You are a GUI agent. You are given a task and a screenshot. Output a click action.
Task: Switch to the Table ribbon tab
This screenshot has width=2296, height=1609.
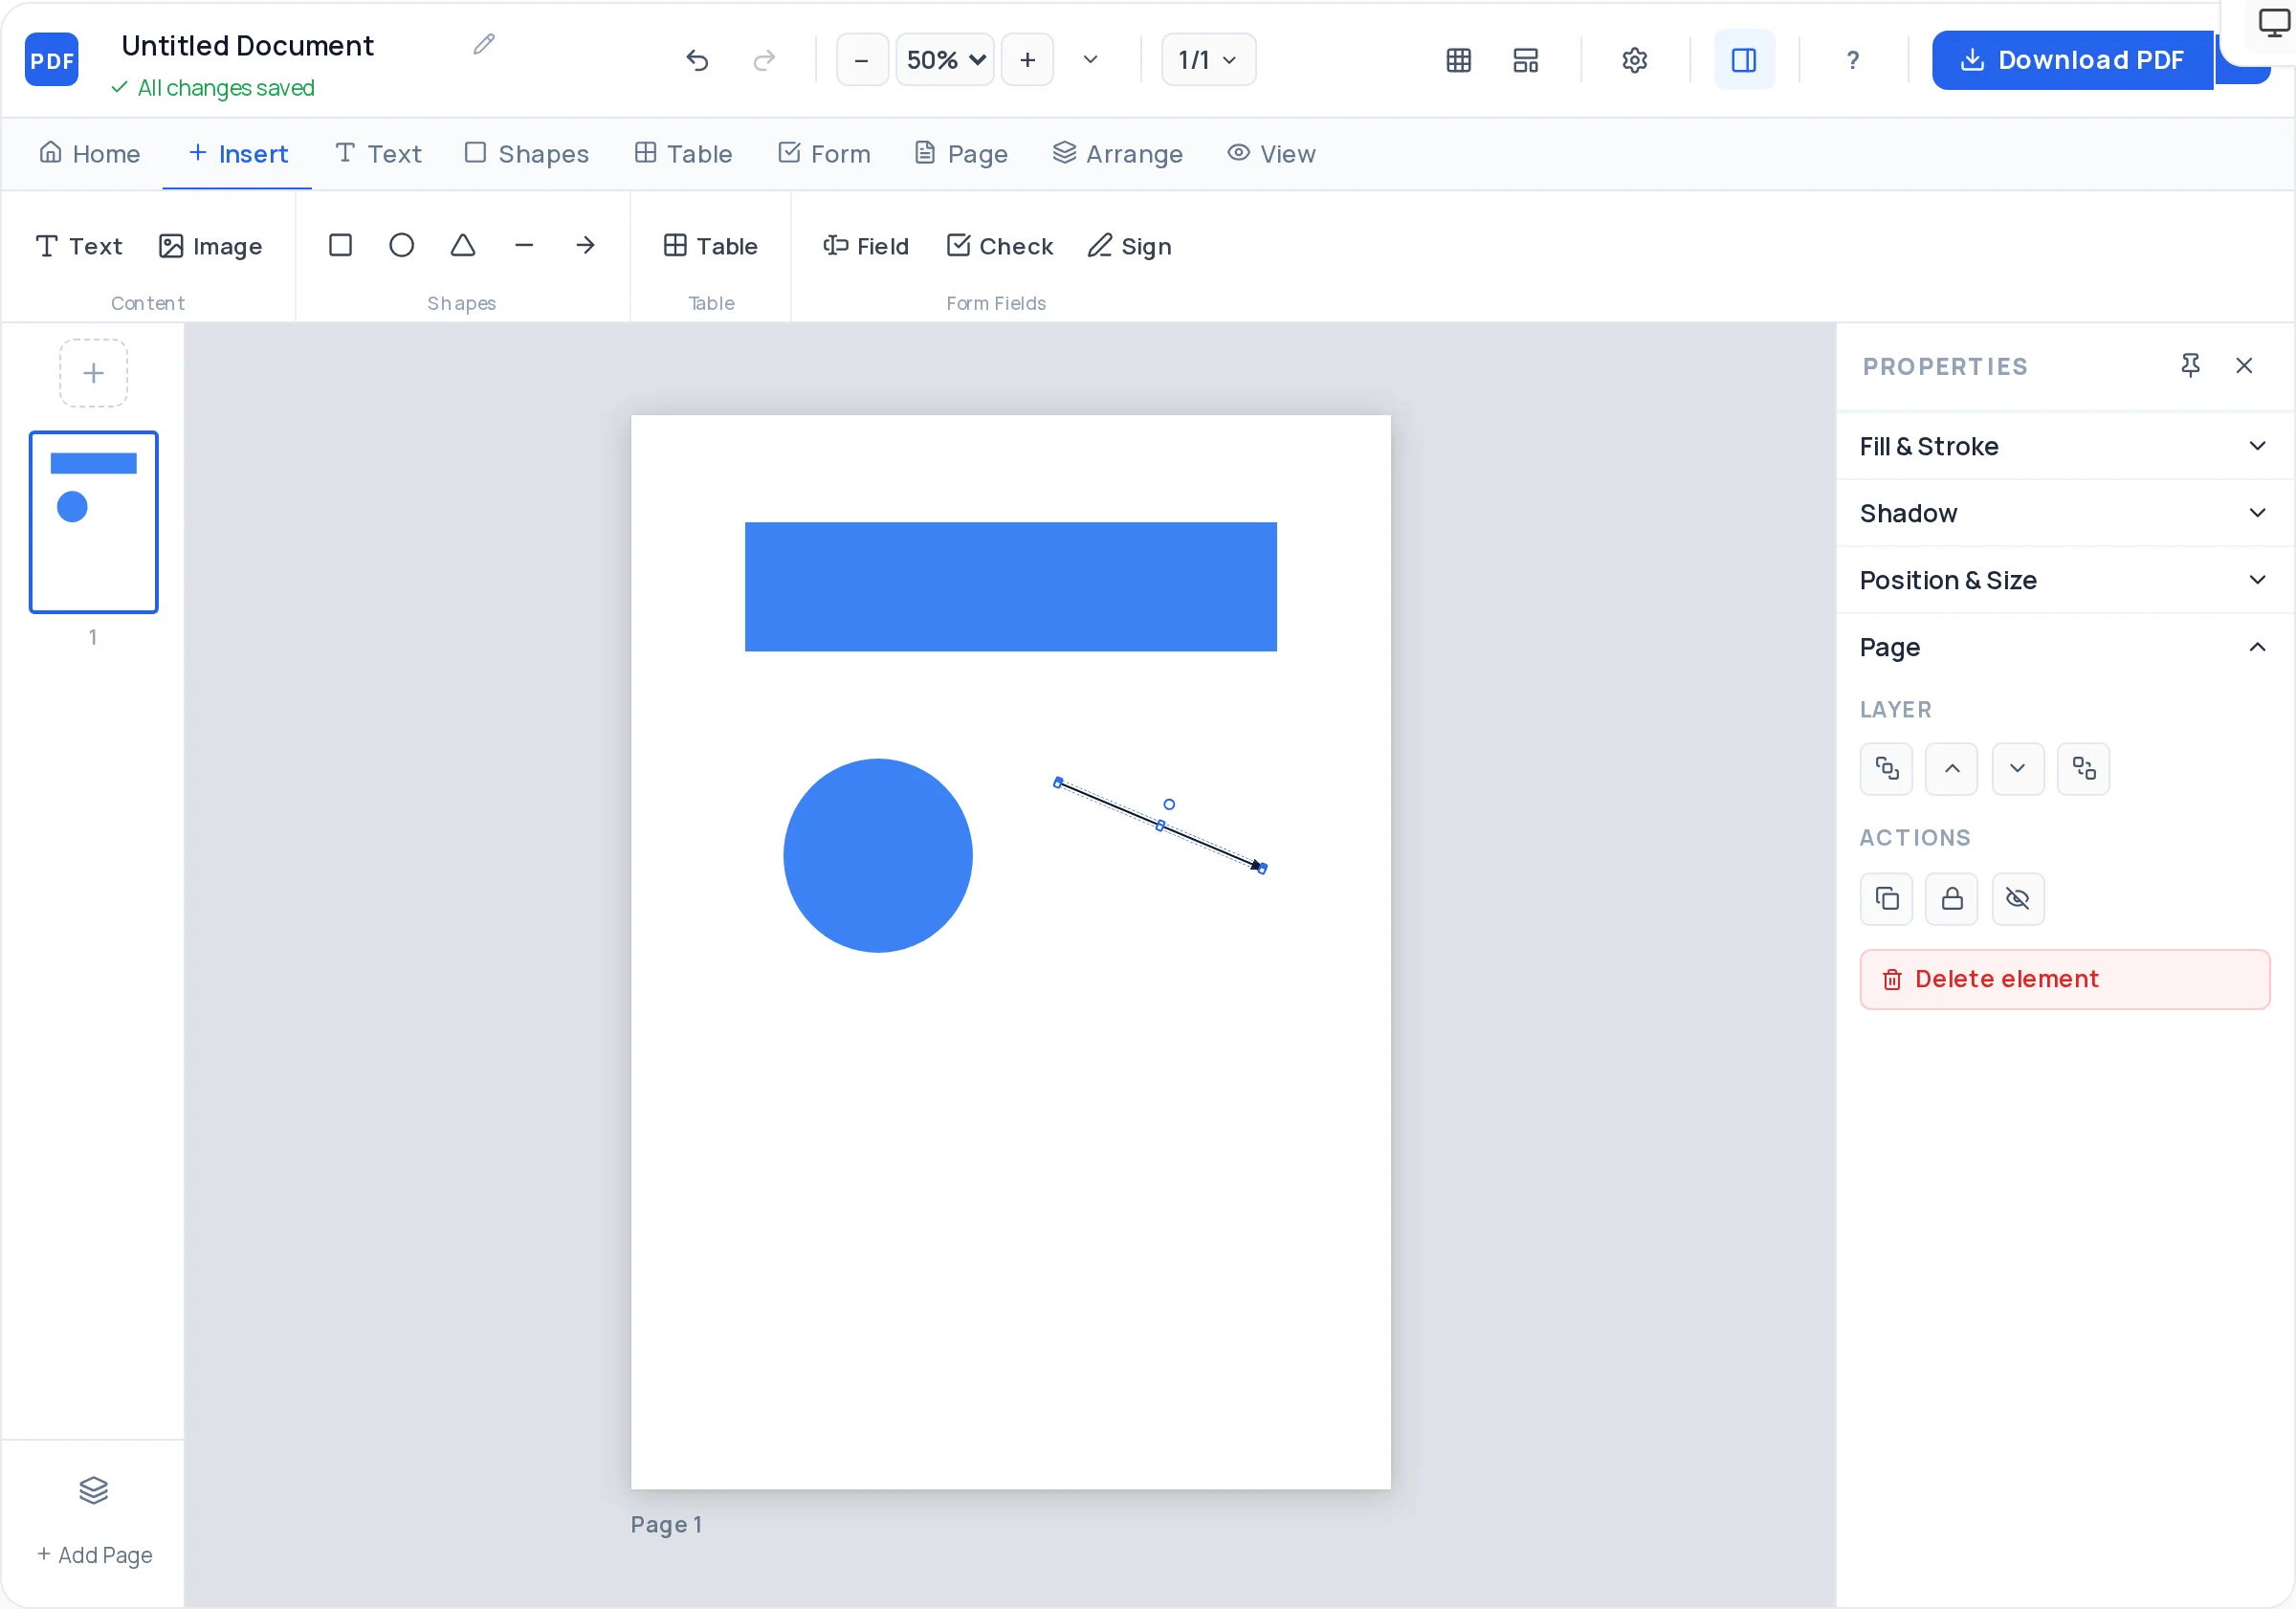[684, 154]
